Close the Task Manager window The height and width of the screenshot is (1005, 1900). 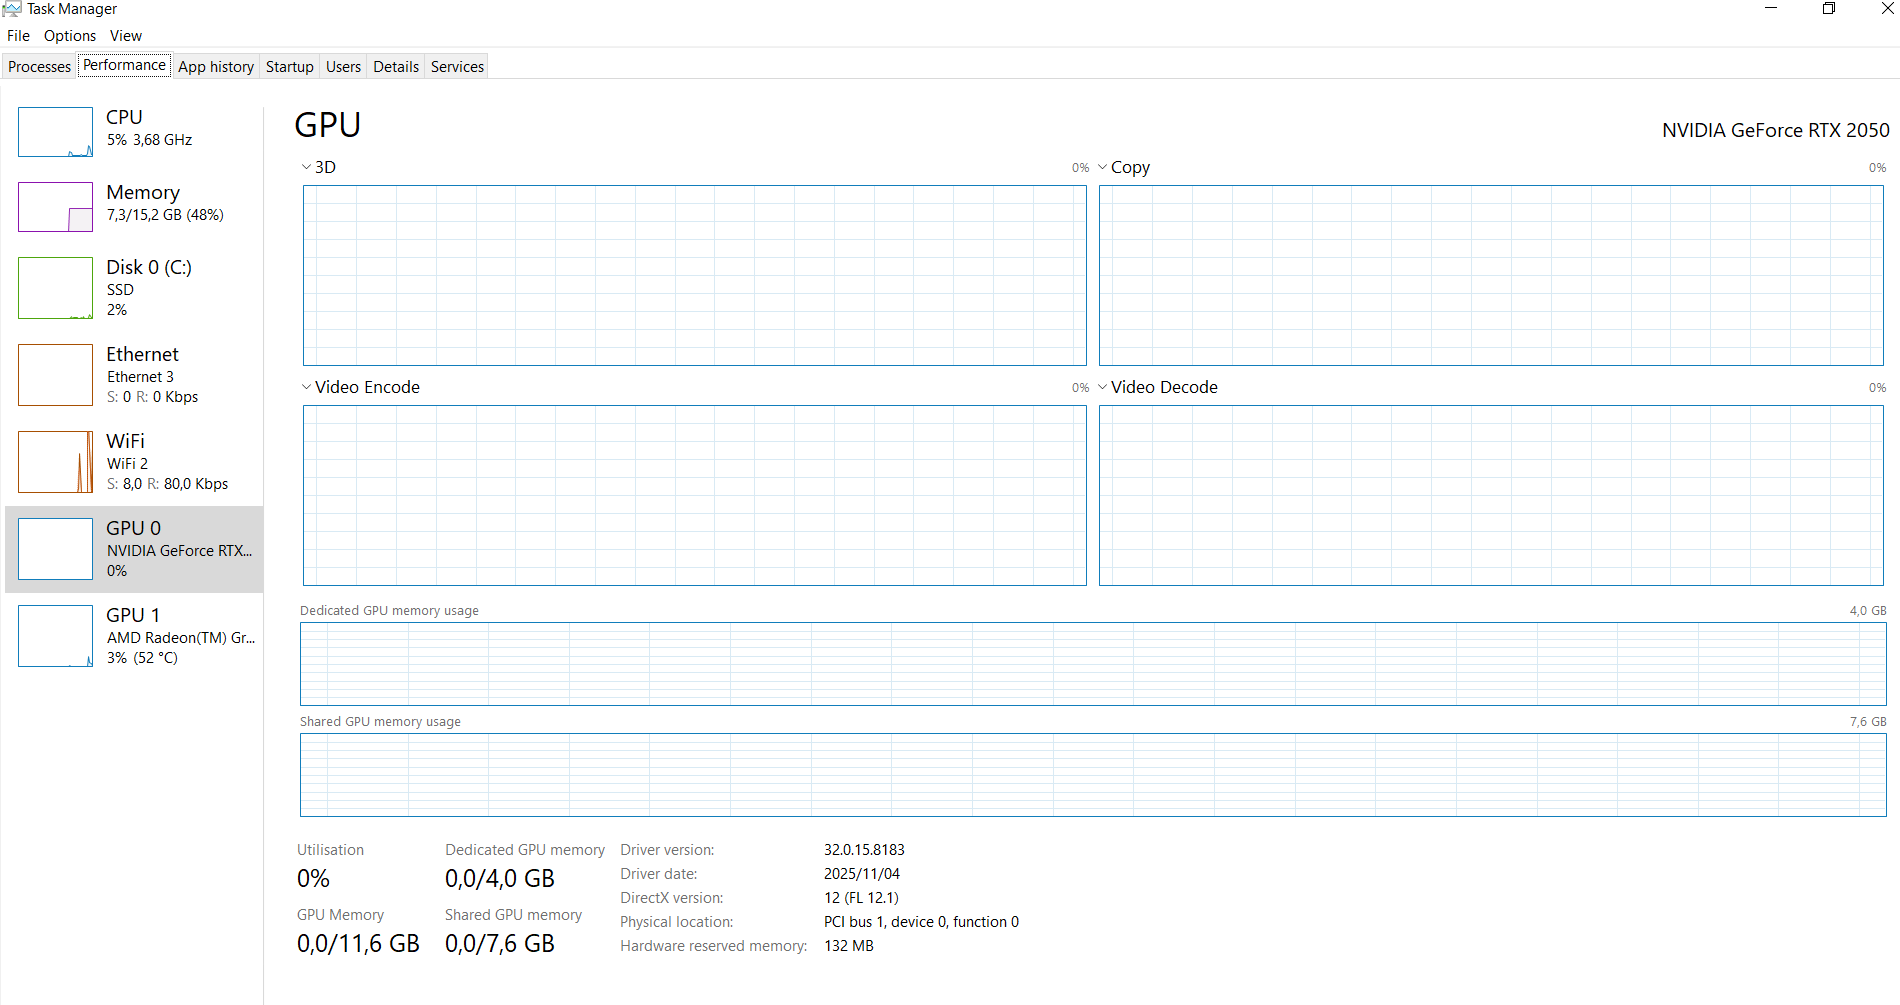[x=1887, y=9]
